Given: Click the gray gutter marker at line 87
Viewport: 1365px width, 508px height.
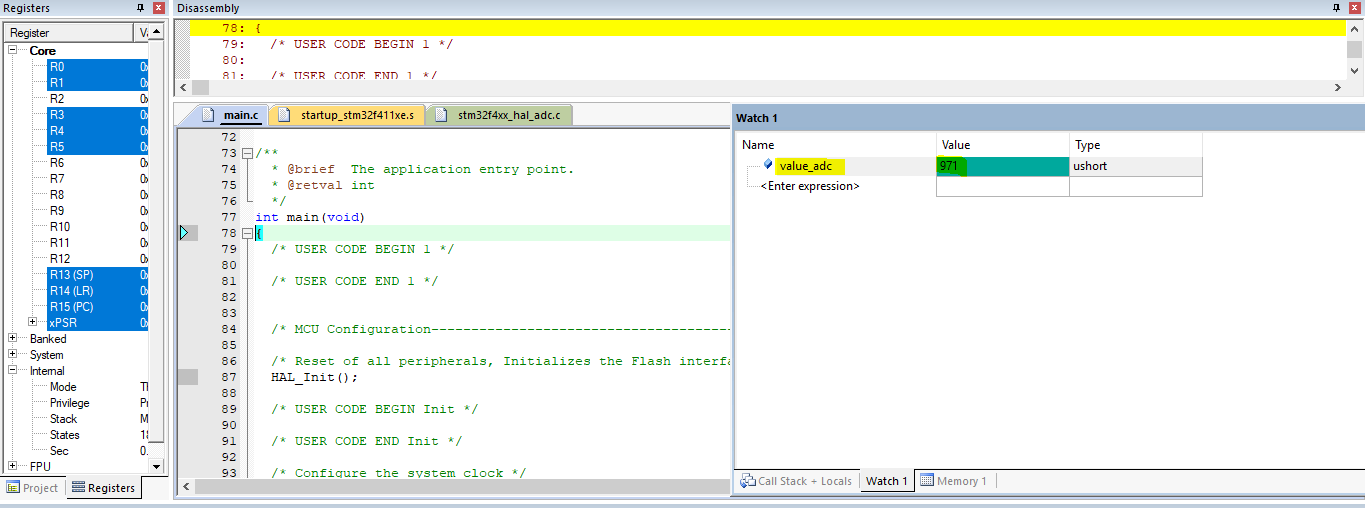Looking at the screenshot, I should pyautogui.click(x=187, y=377).
